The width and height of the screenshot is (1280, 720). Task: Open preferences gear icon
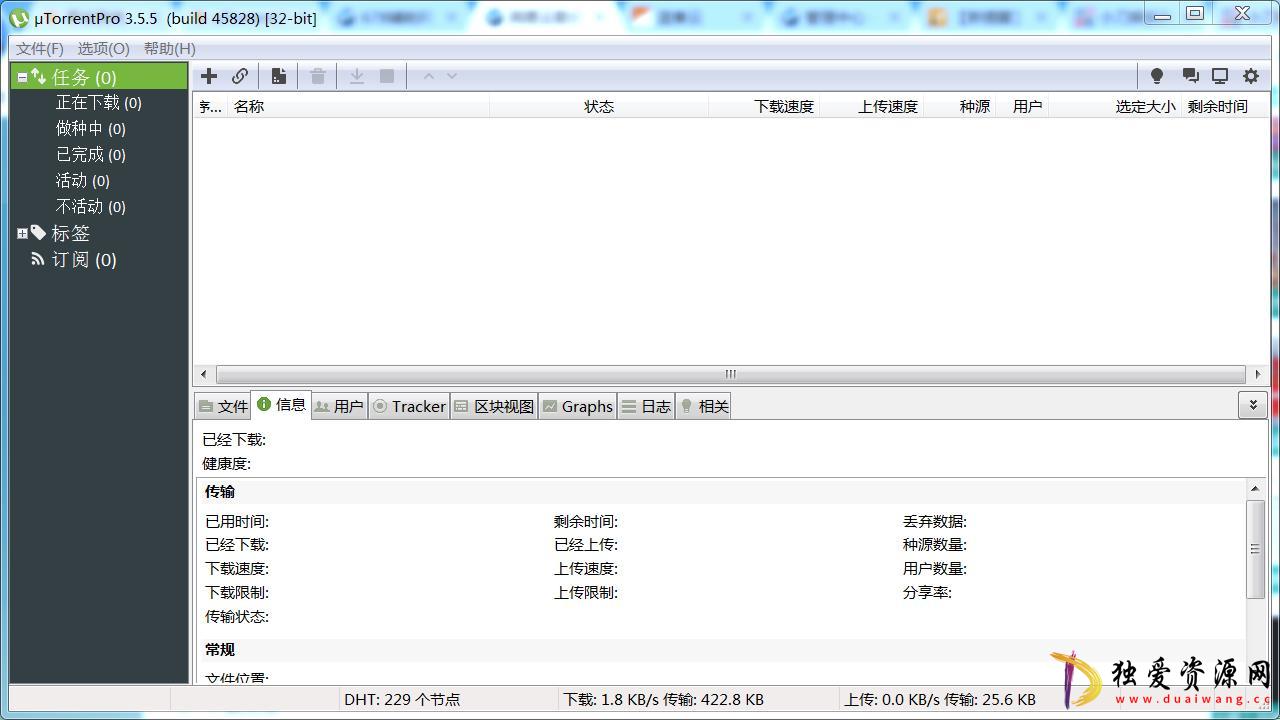(x=1251, y=76)
